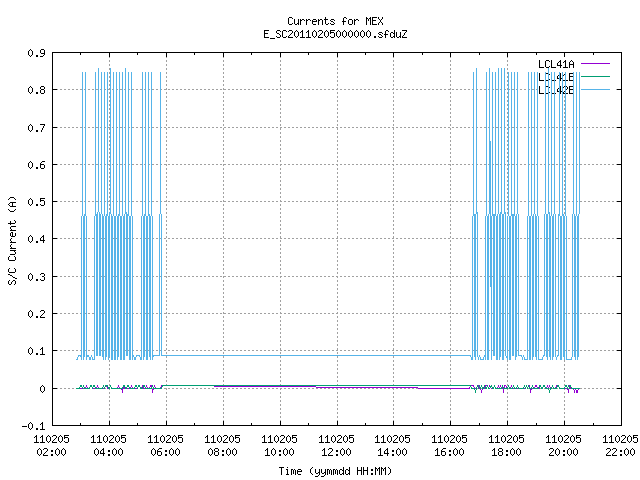The width and height of the screenshot is (640, 480).
Task: Click the green LCL41B legend line sample
Action: [x=595, y=76]
